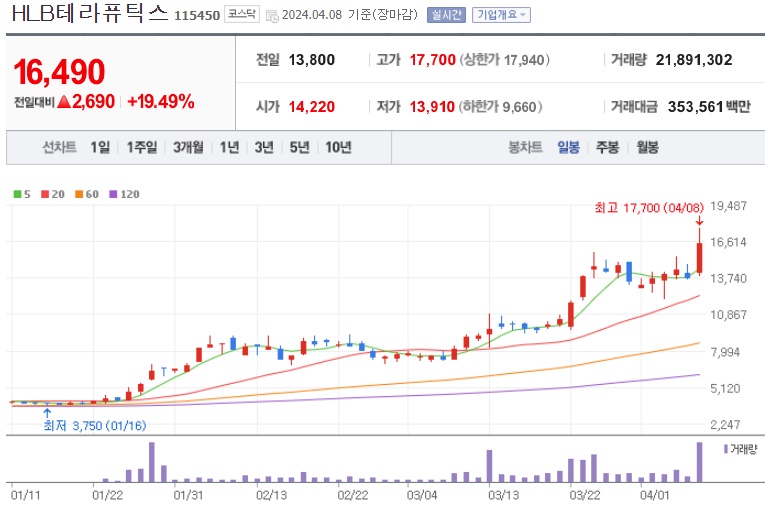765x509 pixels.
Task: Click the opening price value 14,220
Action: pyautogui.click(x=312, y=106)
